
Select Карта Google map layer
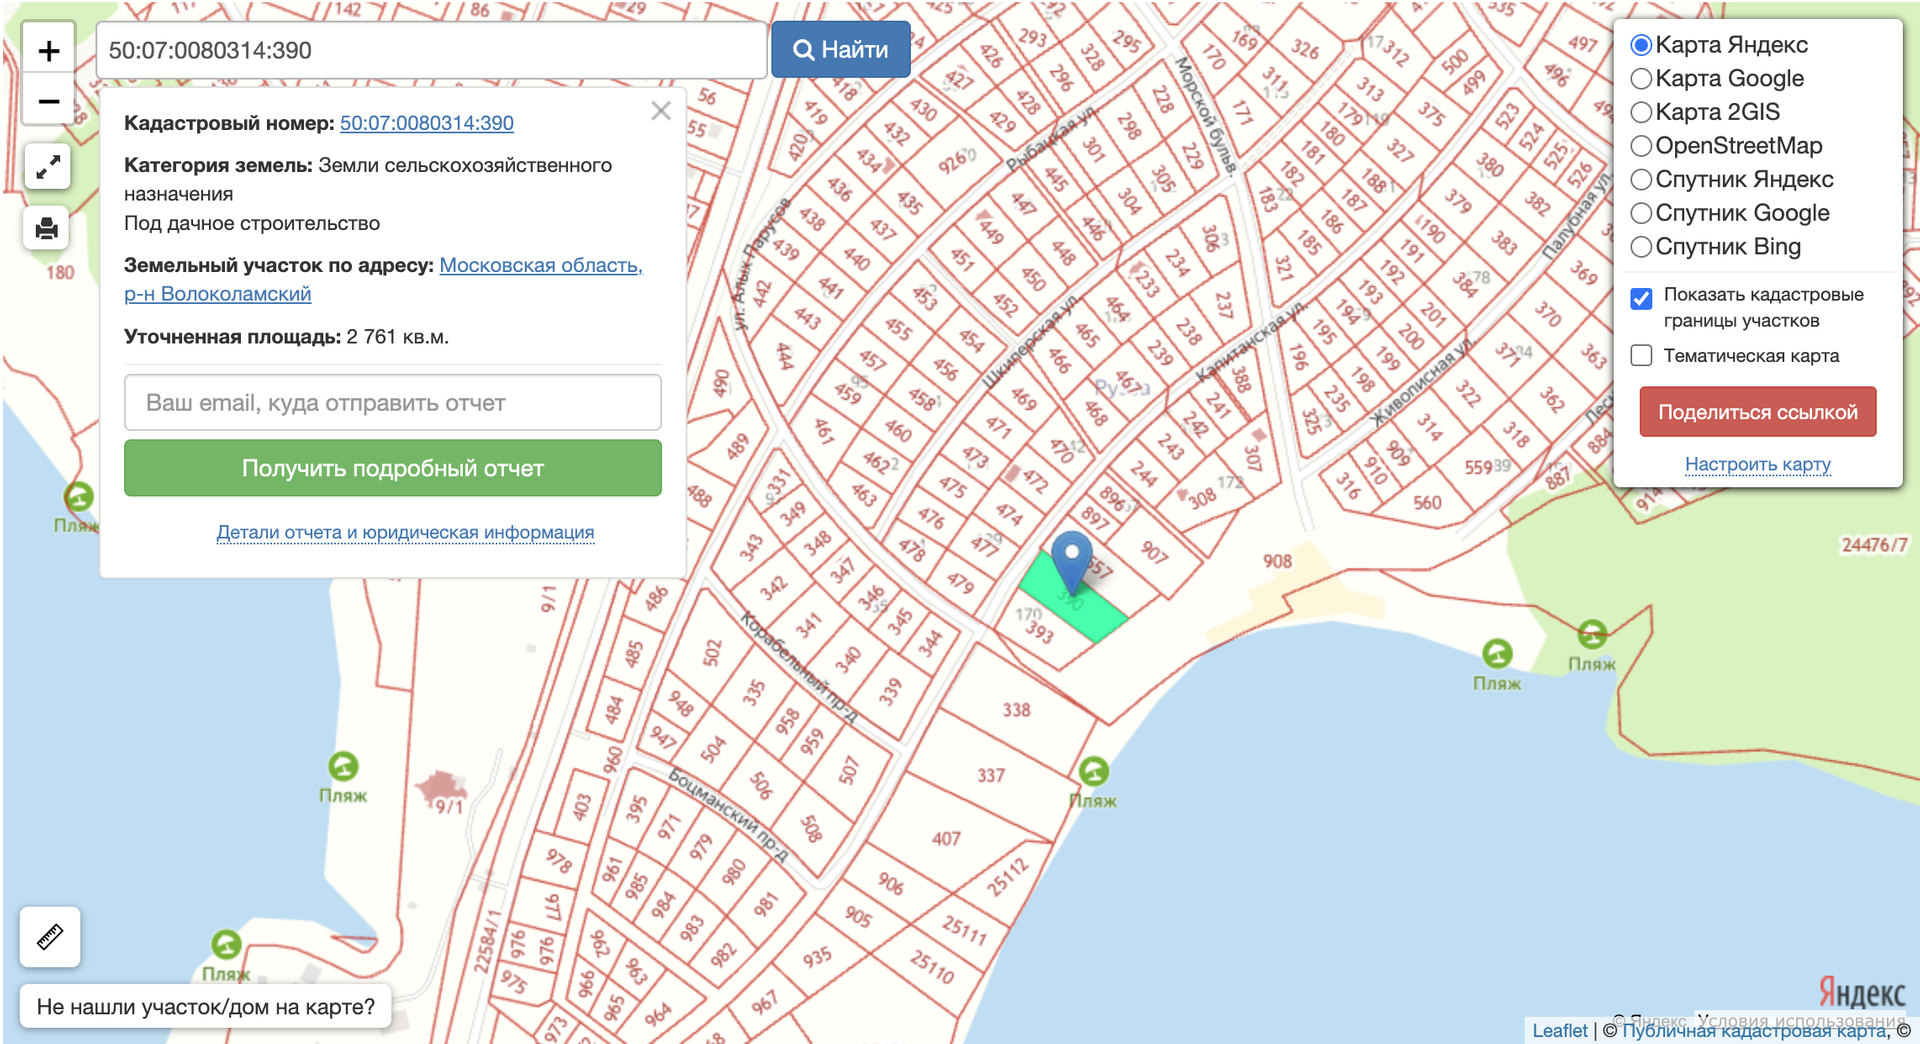click(x=1641, y=79)
